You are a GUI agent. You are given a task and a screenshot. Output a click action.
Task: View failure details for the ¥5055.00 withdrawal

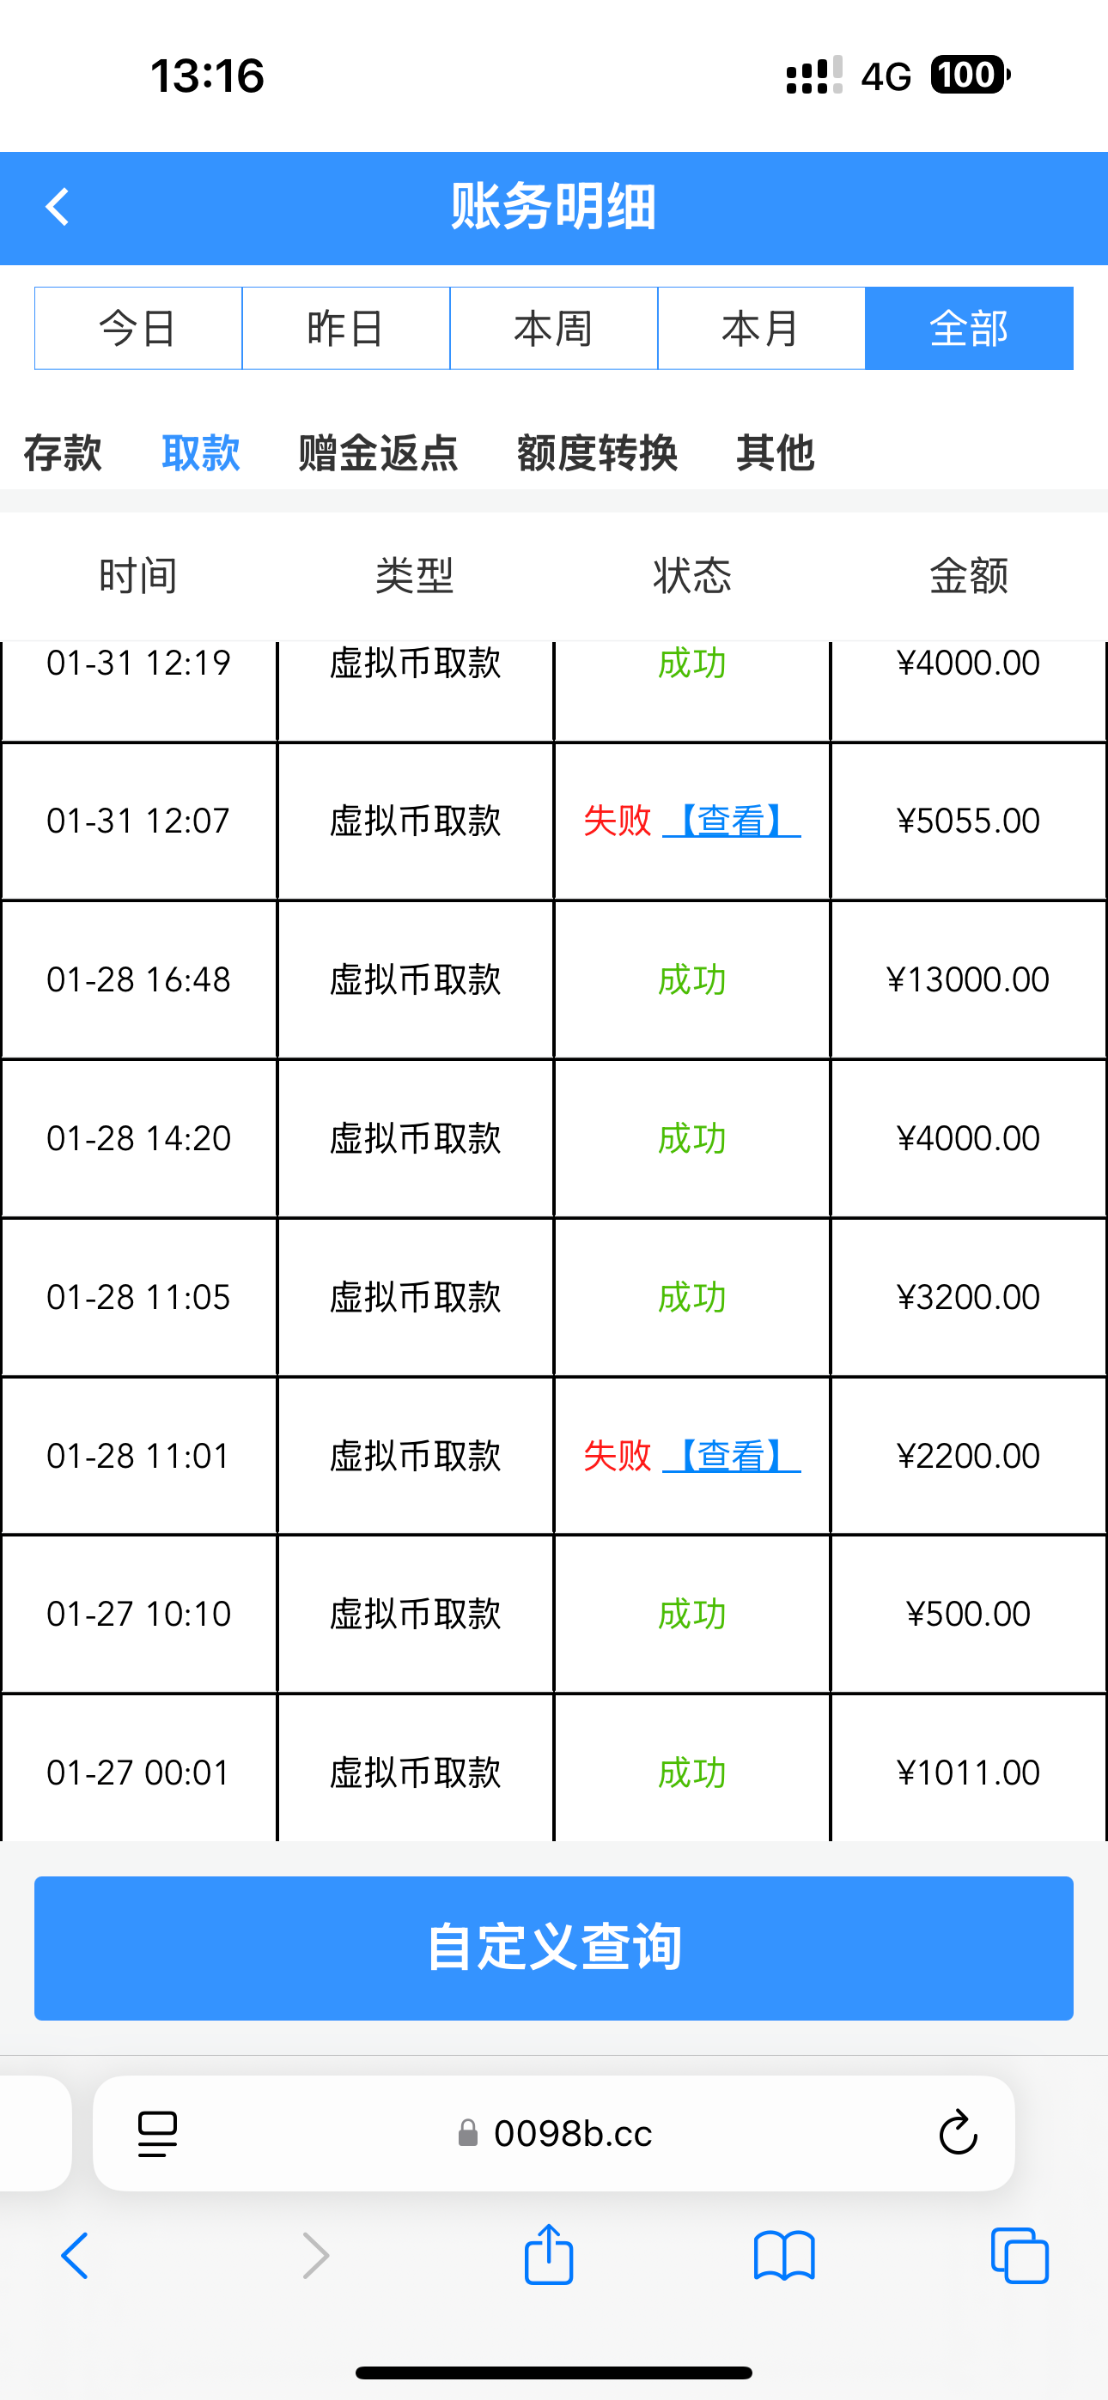[731, 821]
